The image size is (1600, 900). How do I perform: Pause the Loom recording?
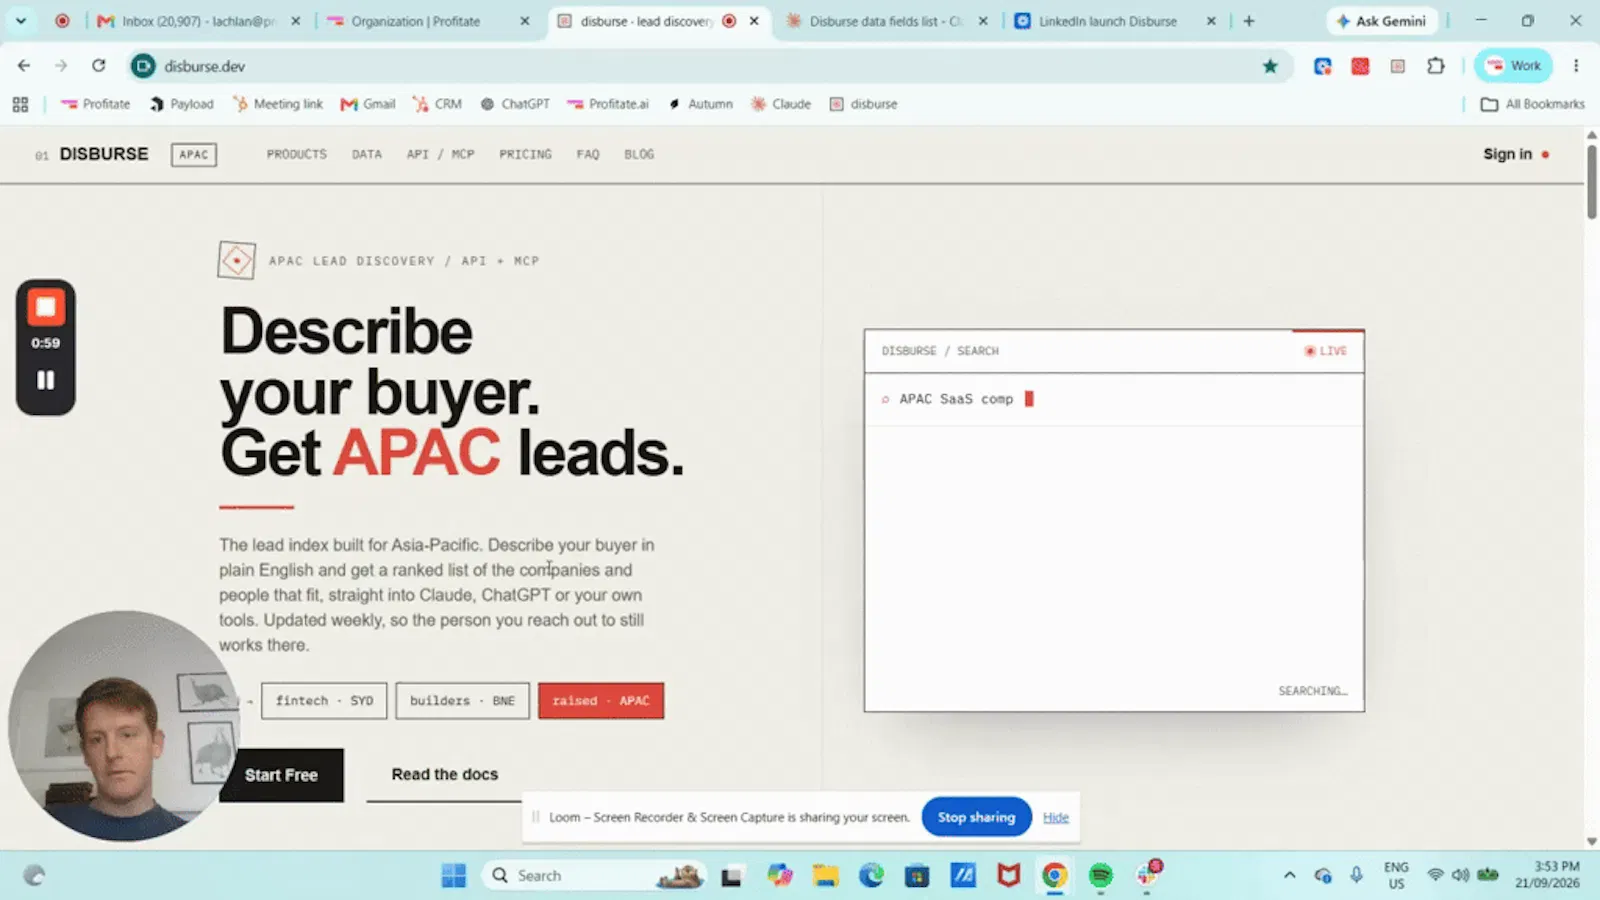tap(45, 380)
